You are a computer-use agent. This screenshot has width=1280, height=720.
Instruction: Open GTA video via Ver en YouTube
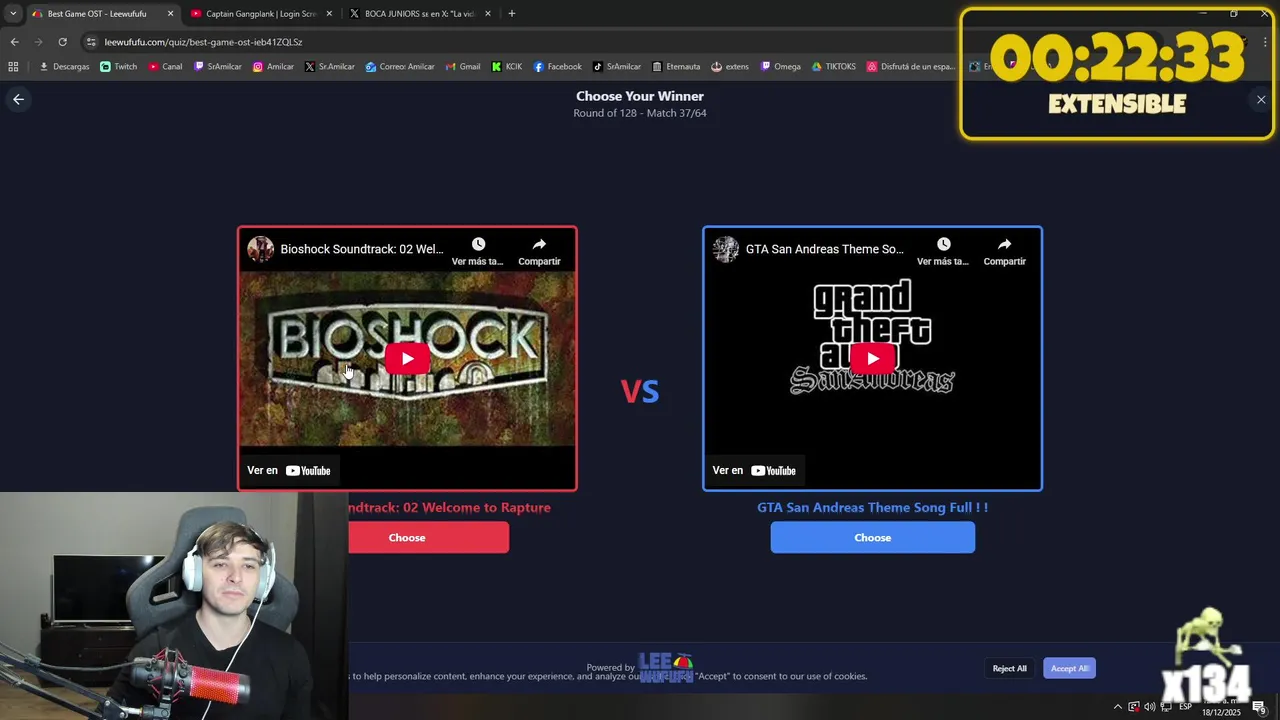point(754,470)
